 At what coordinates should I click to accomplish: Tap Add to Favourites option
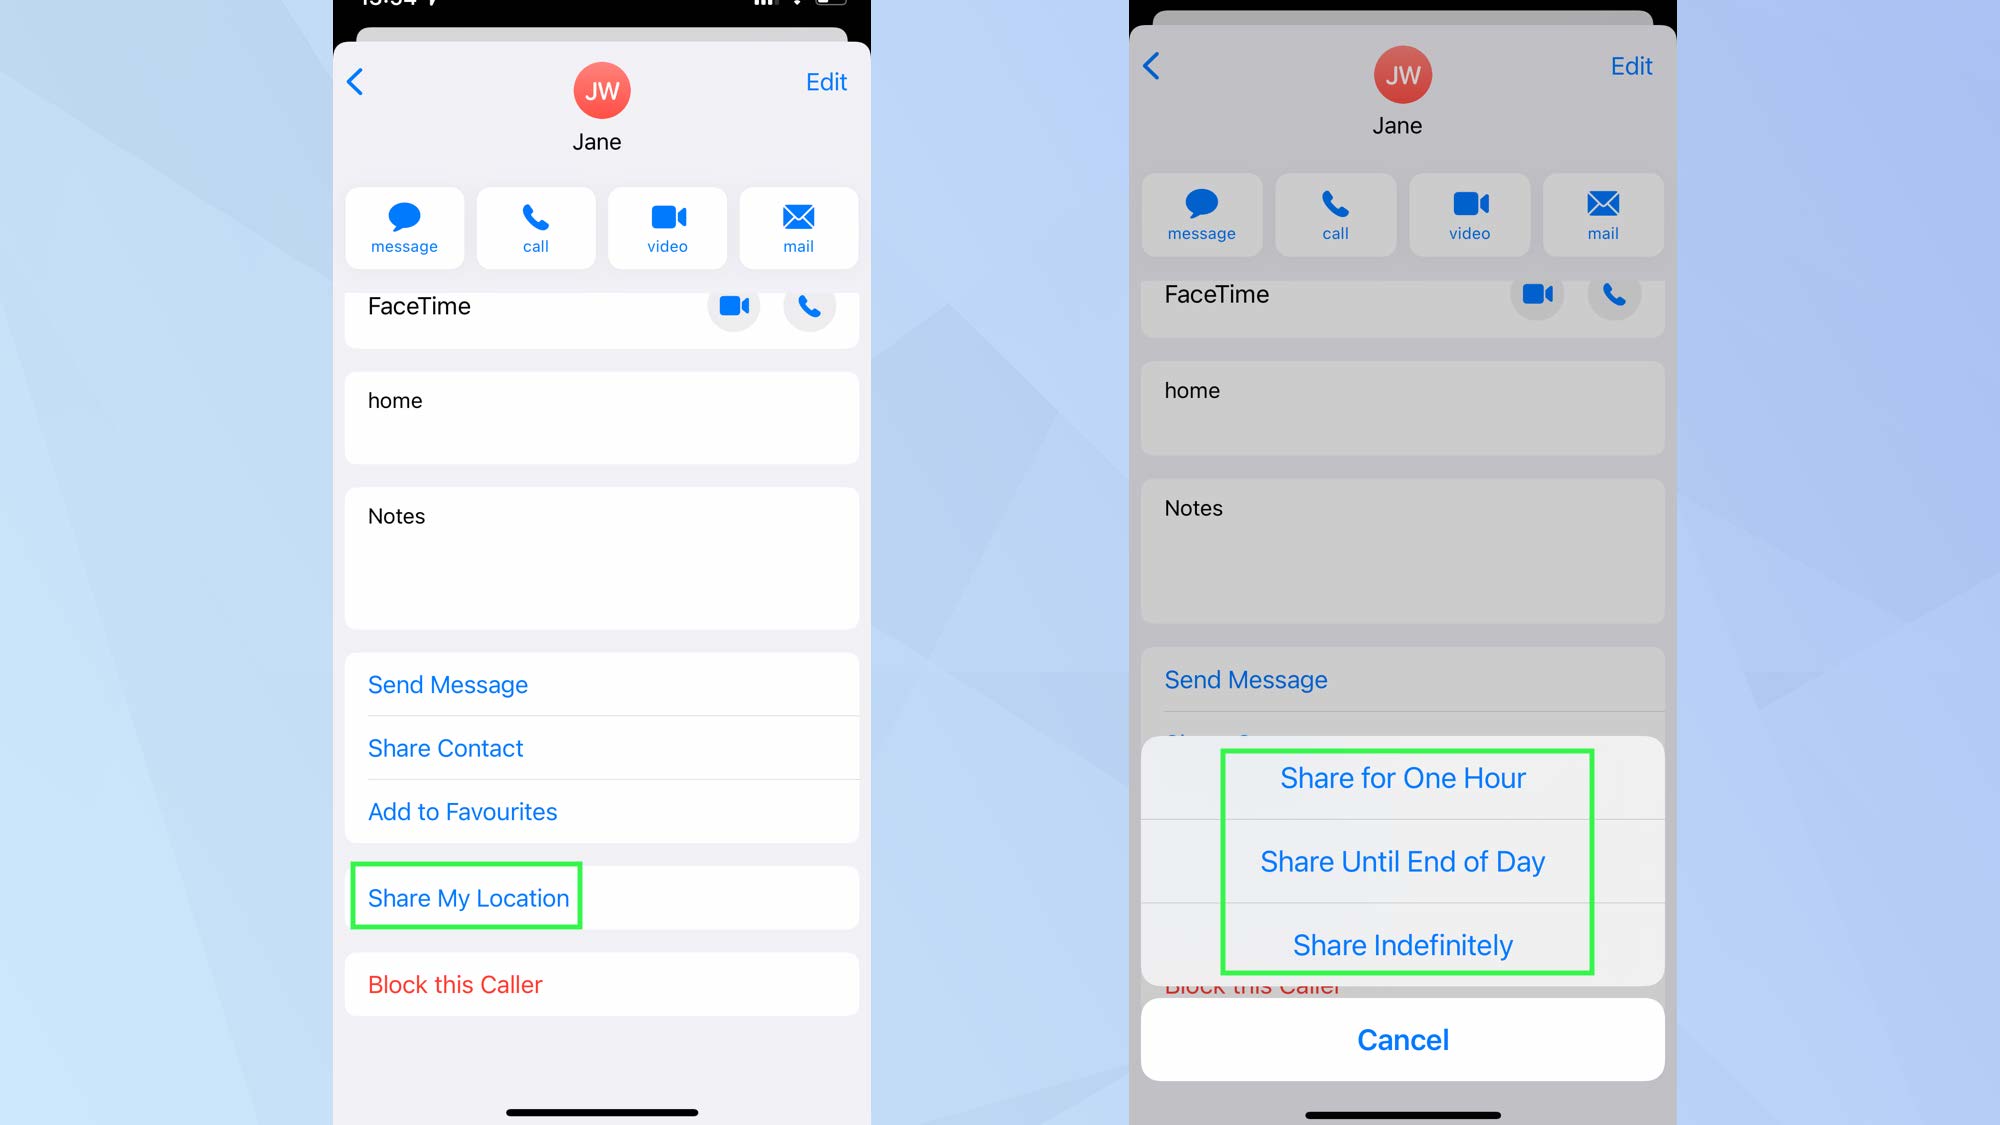pos(463,810)
